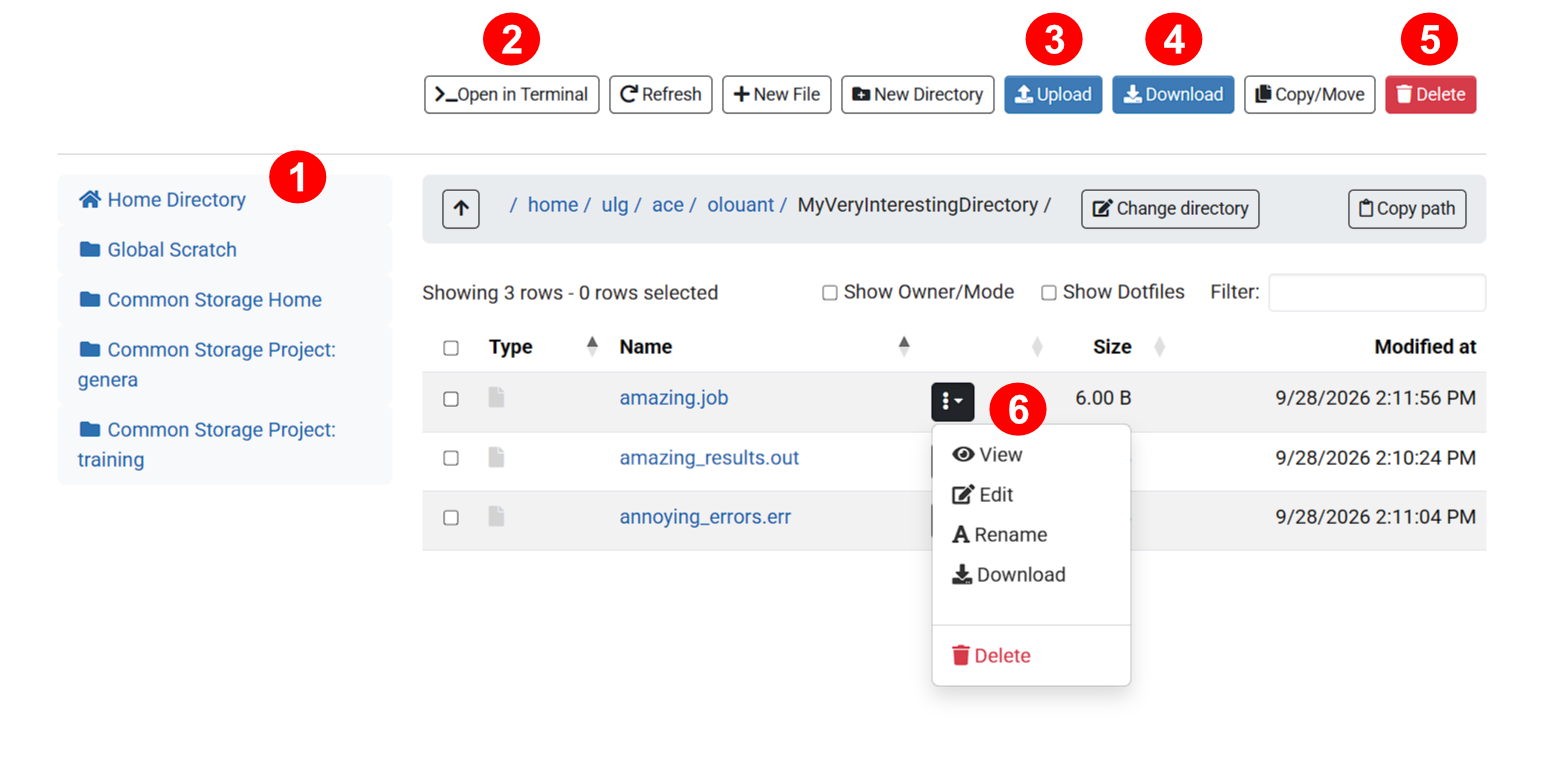Click the blue Upload button

(1053, 95)
